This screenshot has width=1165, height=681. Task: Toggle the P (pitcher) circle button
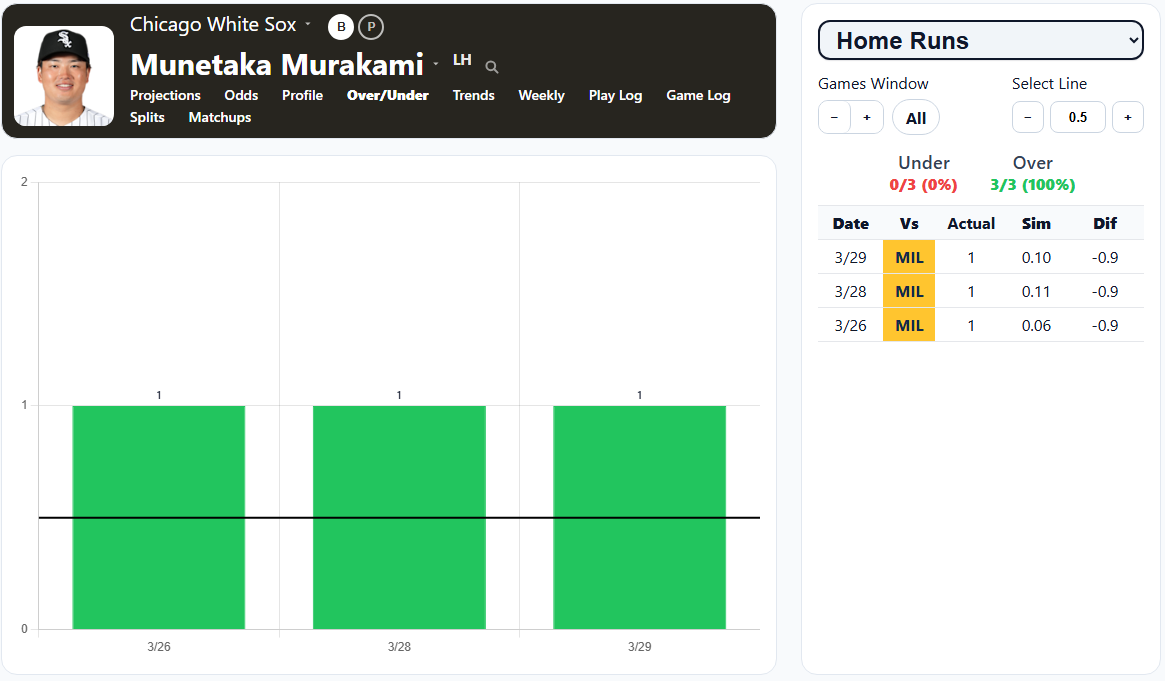click(x=371, y=27)
